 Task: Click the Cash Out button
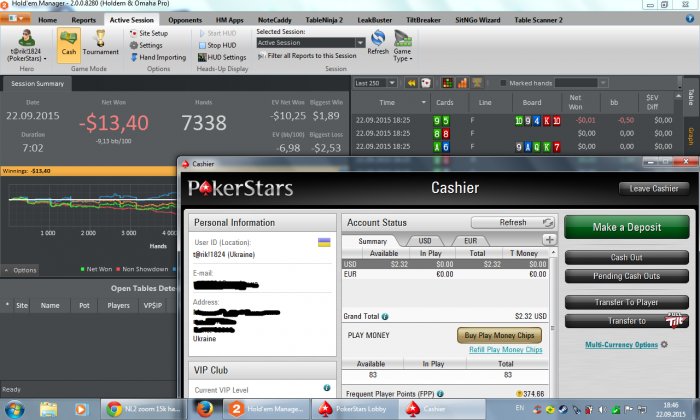(627, 258)
